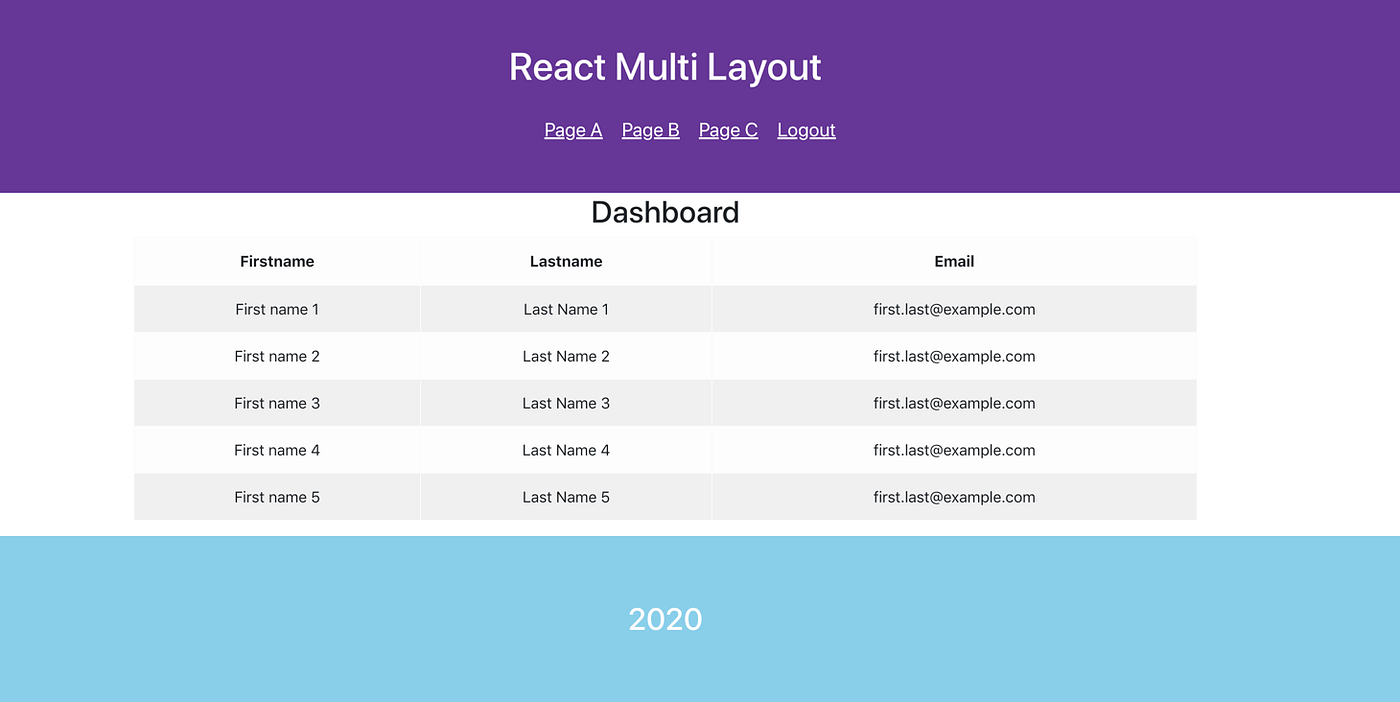Click the First name 1 cell
Screen dimensions: 1400x702
click(277, 309)
